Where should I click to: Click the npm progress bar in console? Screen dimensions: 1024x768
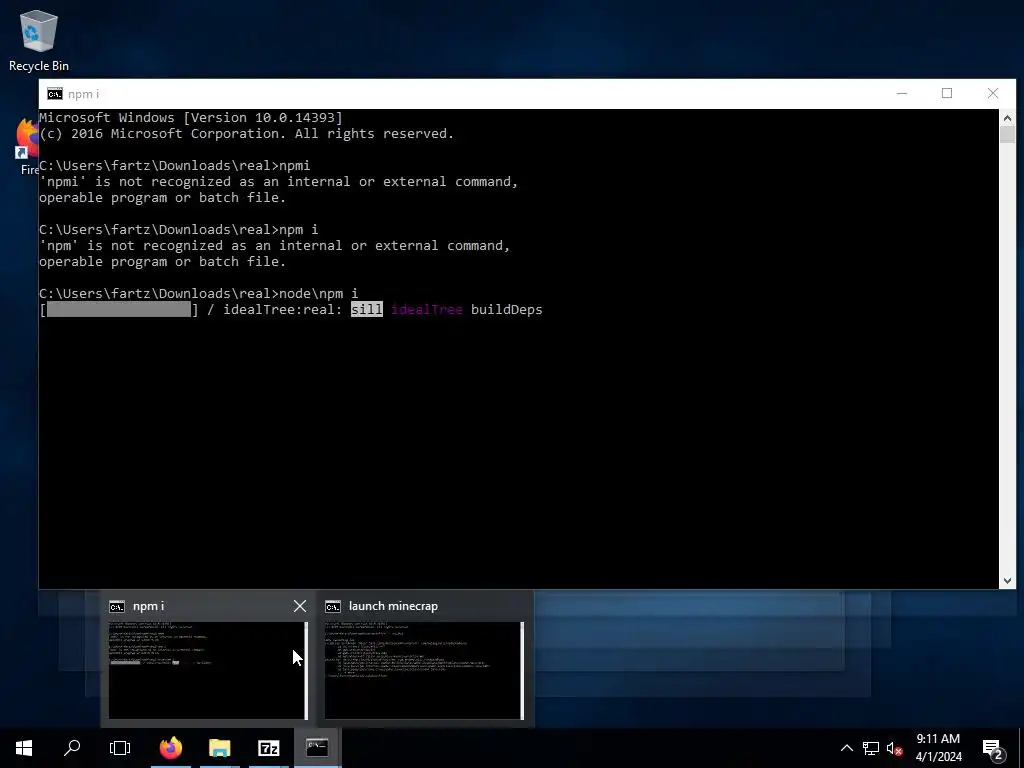[119, 310]
